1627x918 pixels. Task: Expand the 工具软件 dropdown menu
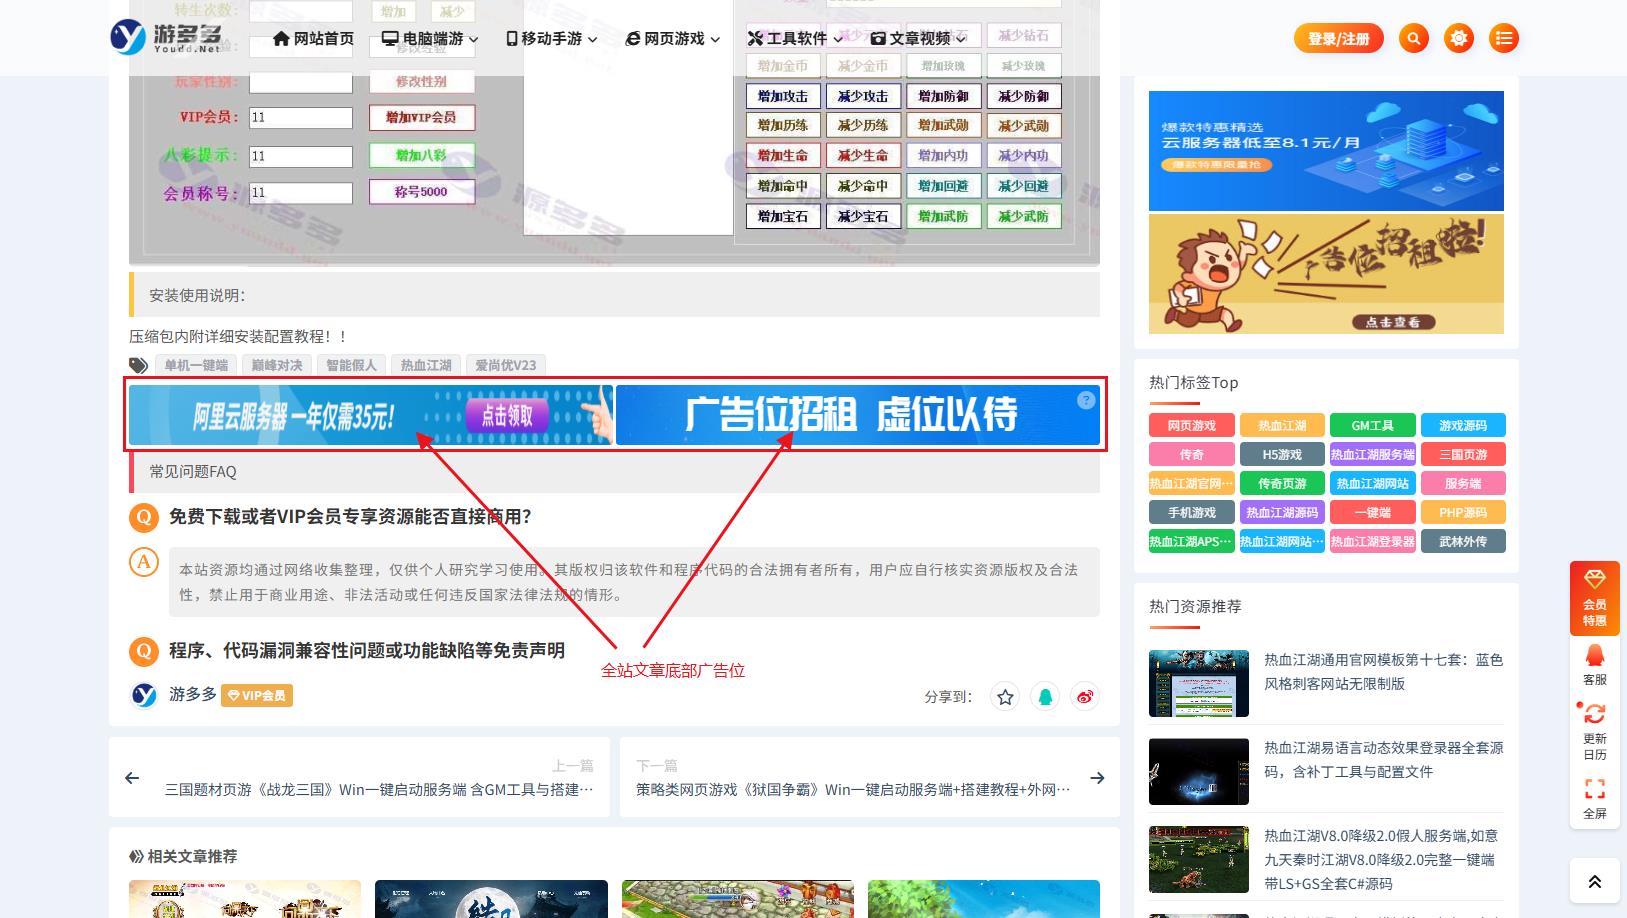795,38
